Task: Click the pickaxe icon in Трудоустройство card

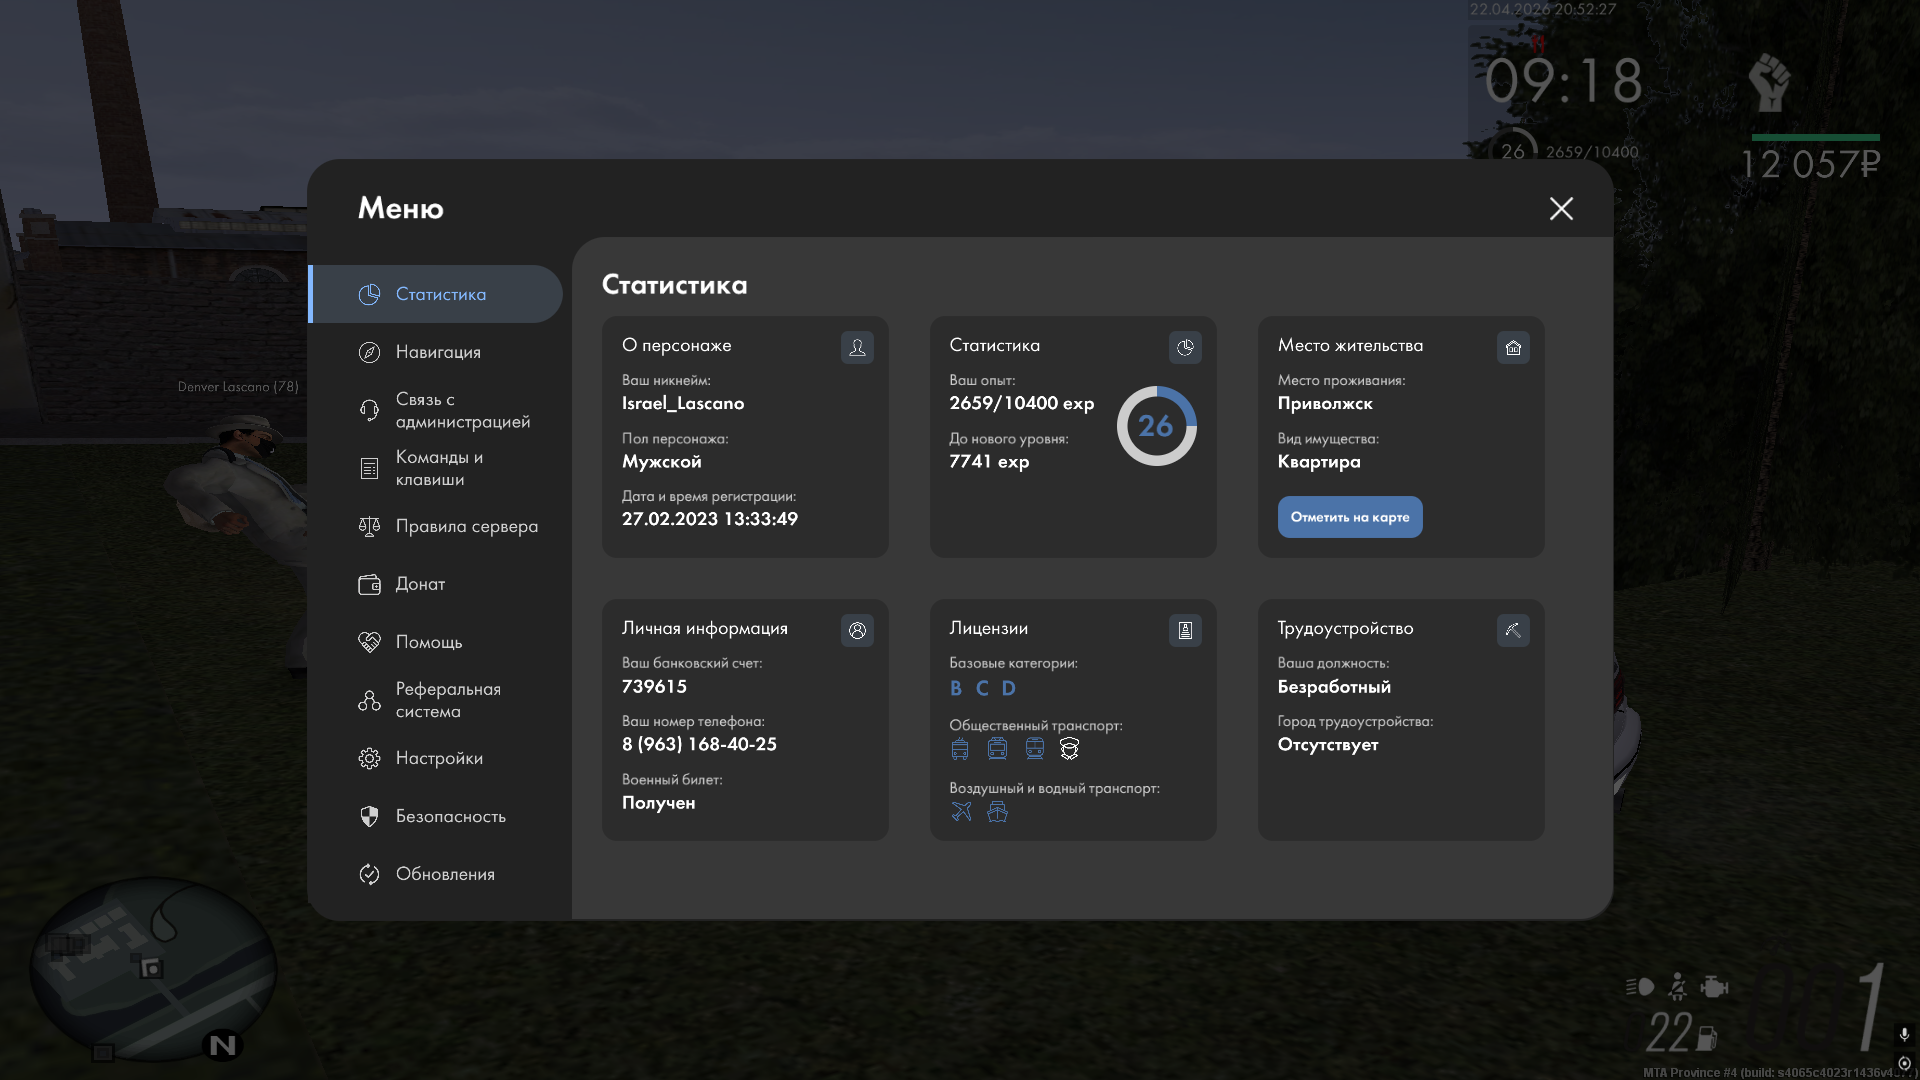Action: (1513, 630)
